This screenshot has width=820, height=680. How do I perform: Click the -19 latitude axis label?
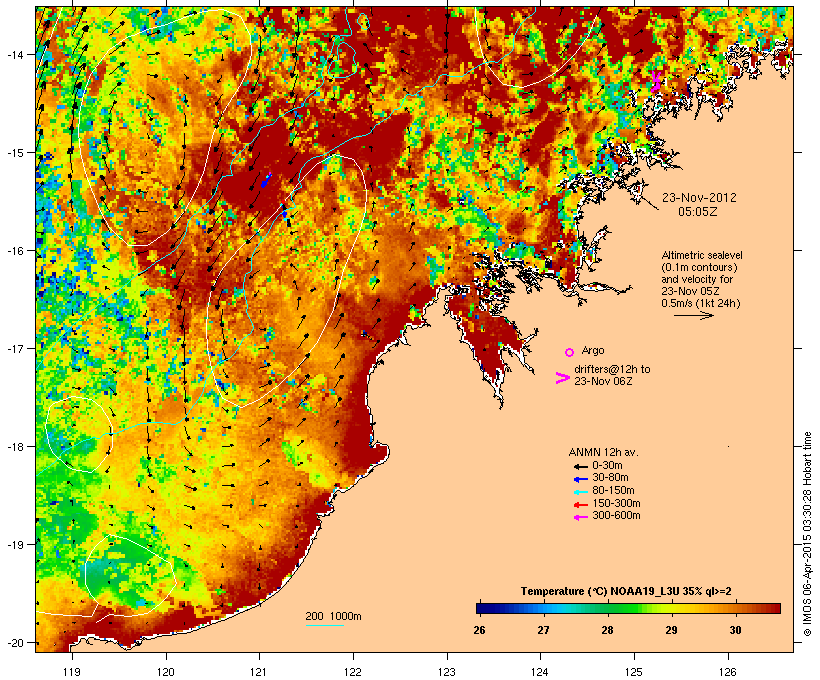[14, 545]
